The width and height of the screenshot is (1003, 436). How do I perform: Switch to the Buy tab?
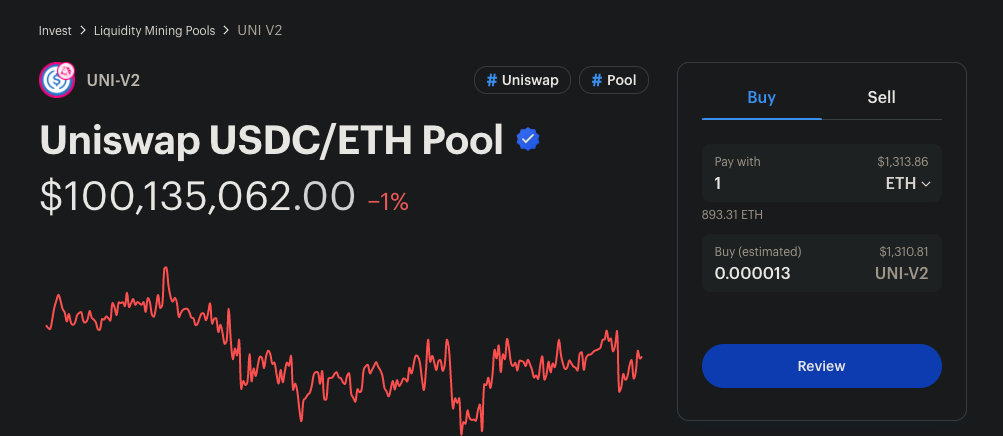(x=761, y=98)
